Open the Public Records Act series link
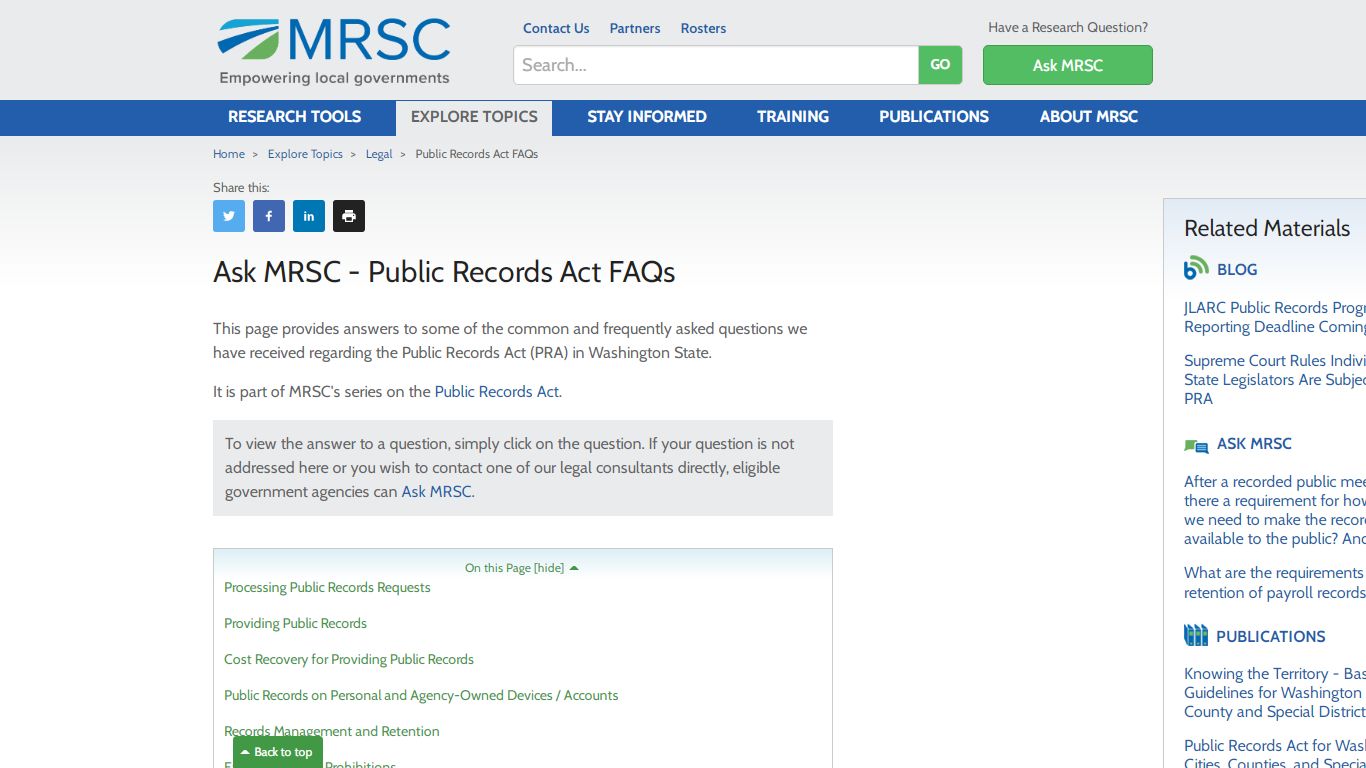The height and width of the screenshot is (768, 1366). (497, 392)
